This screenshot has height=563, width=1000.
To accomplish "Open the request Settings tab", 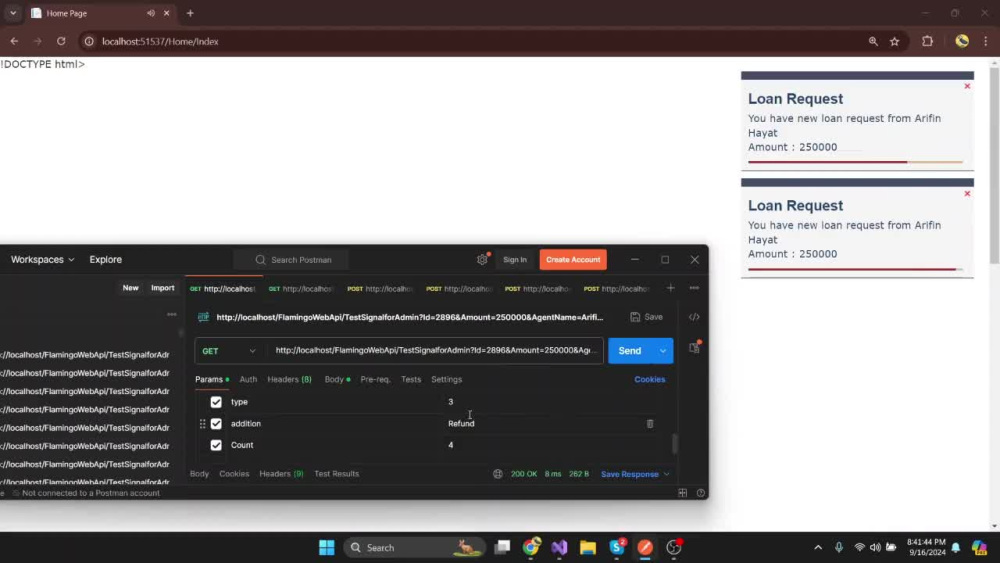I will (x=446, y=379).
